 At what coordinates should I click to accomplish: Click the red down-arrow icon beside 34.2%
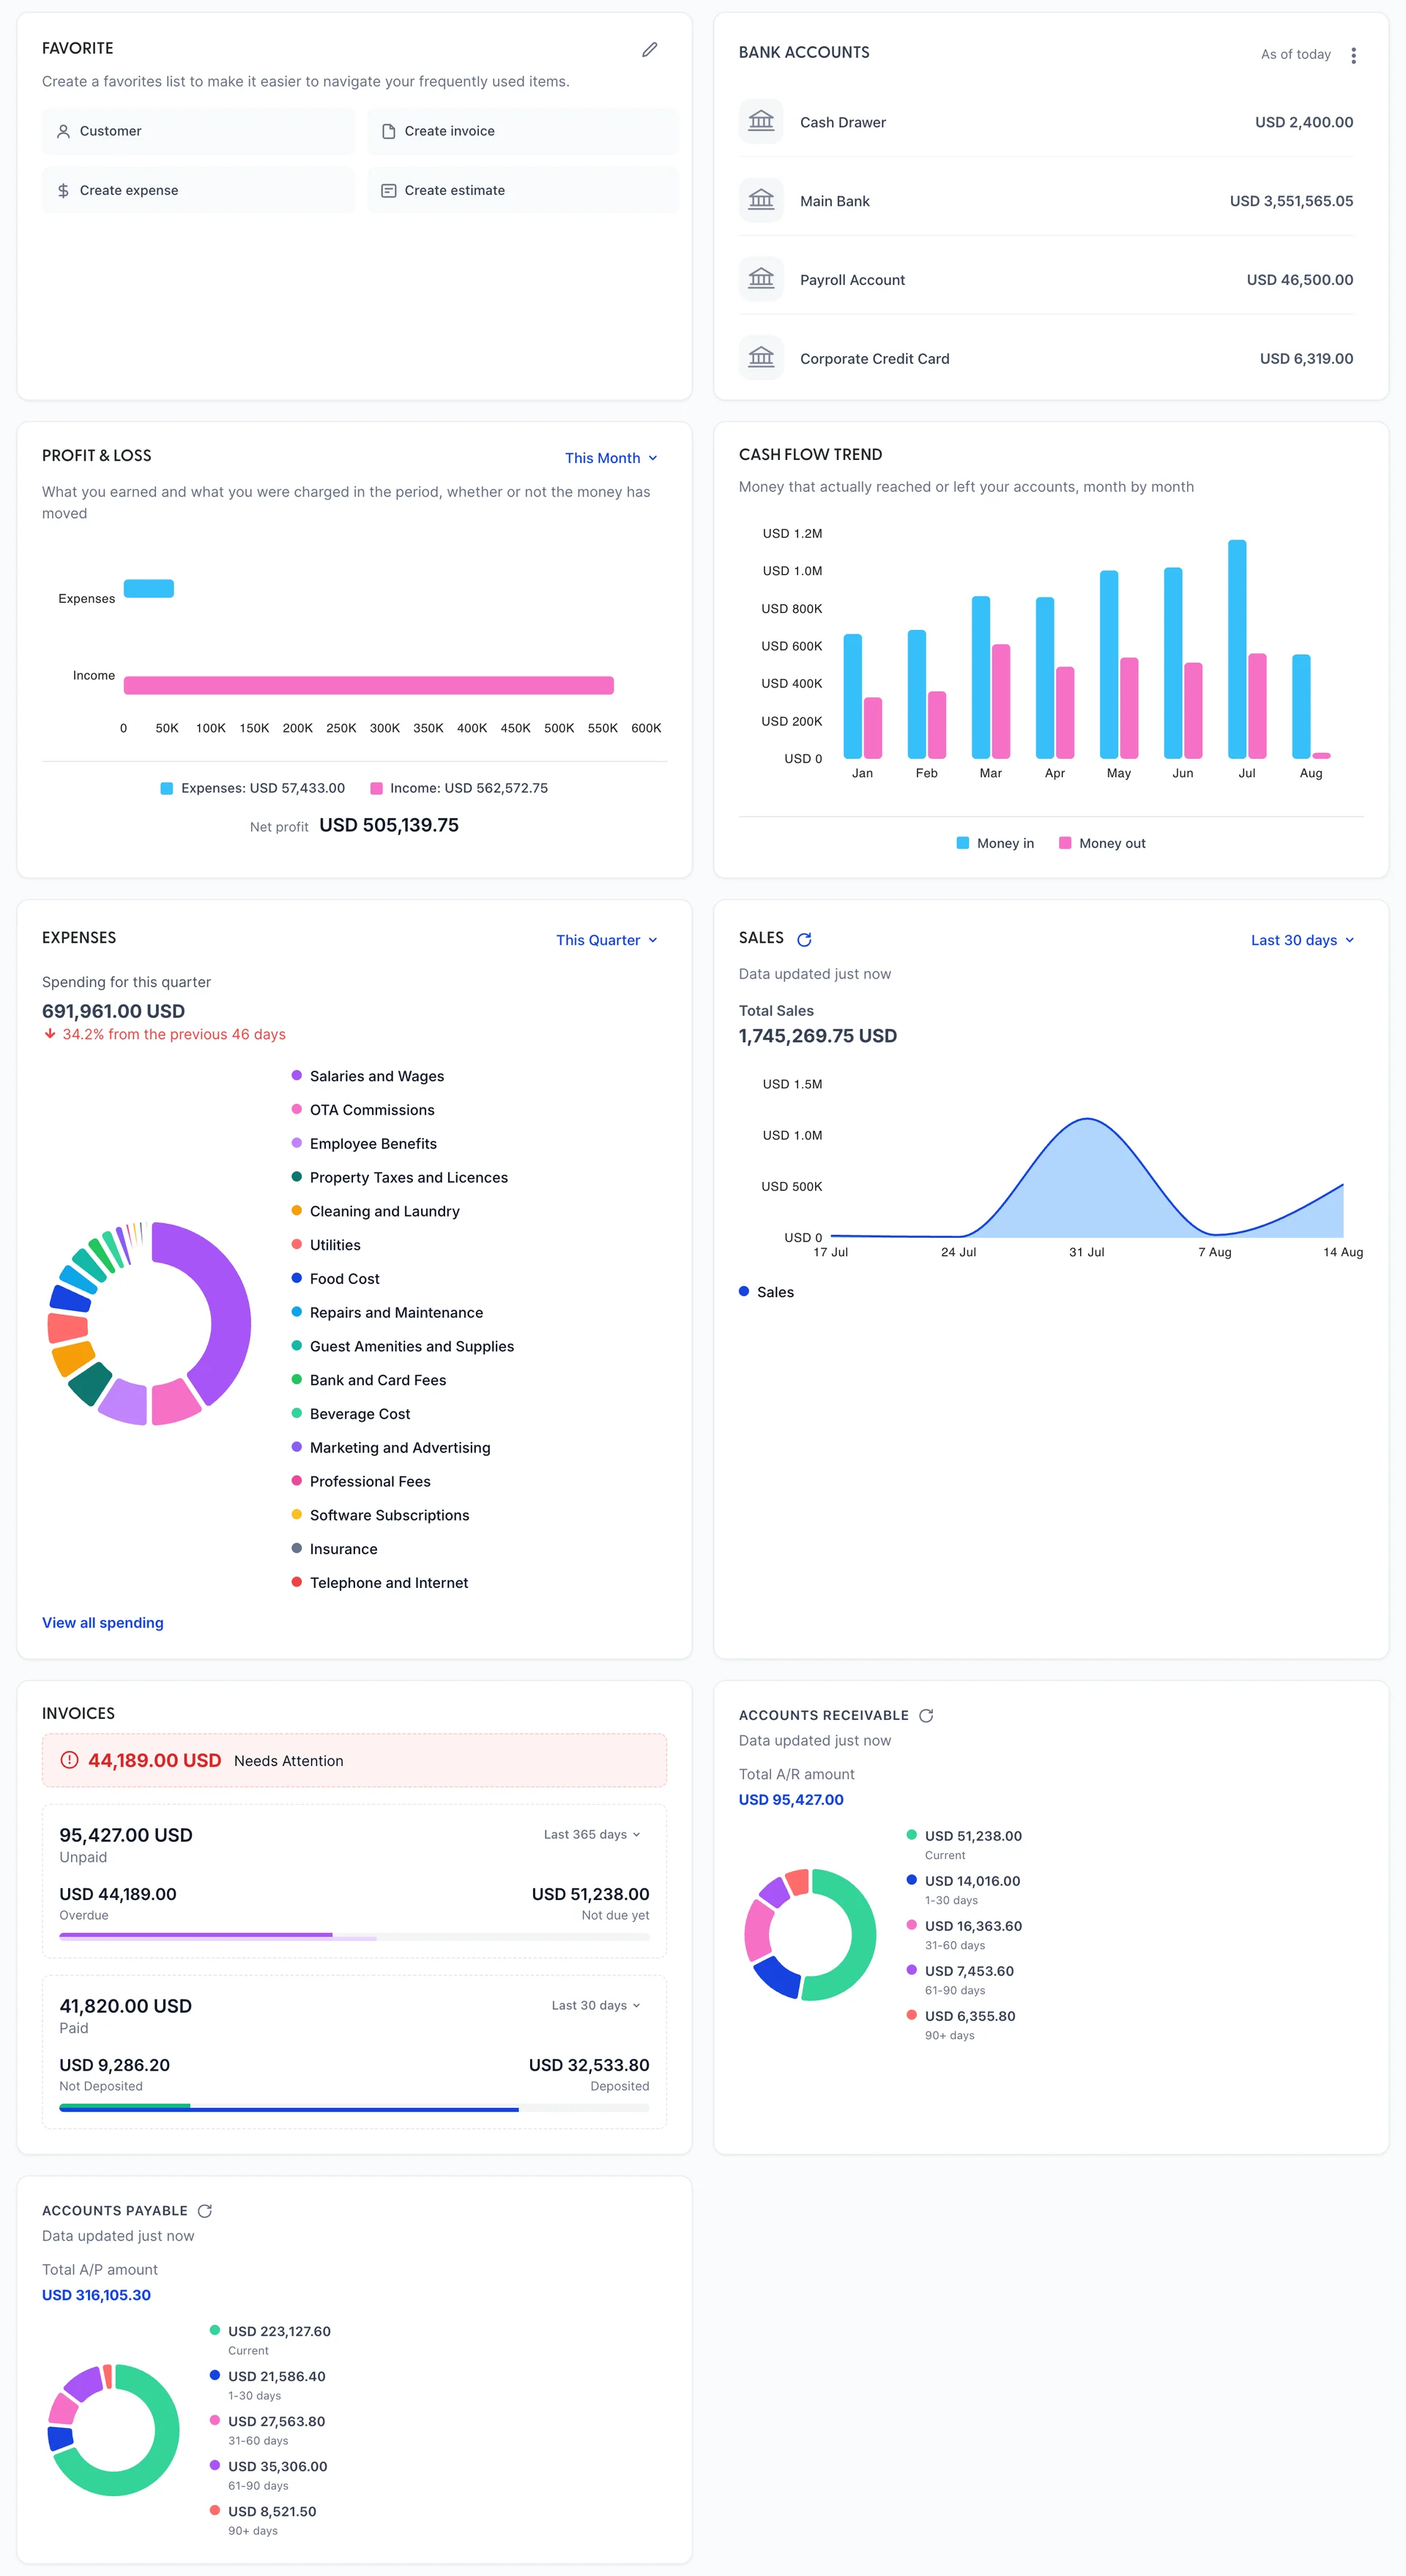pyautogui.click(x=50, y=1034)
